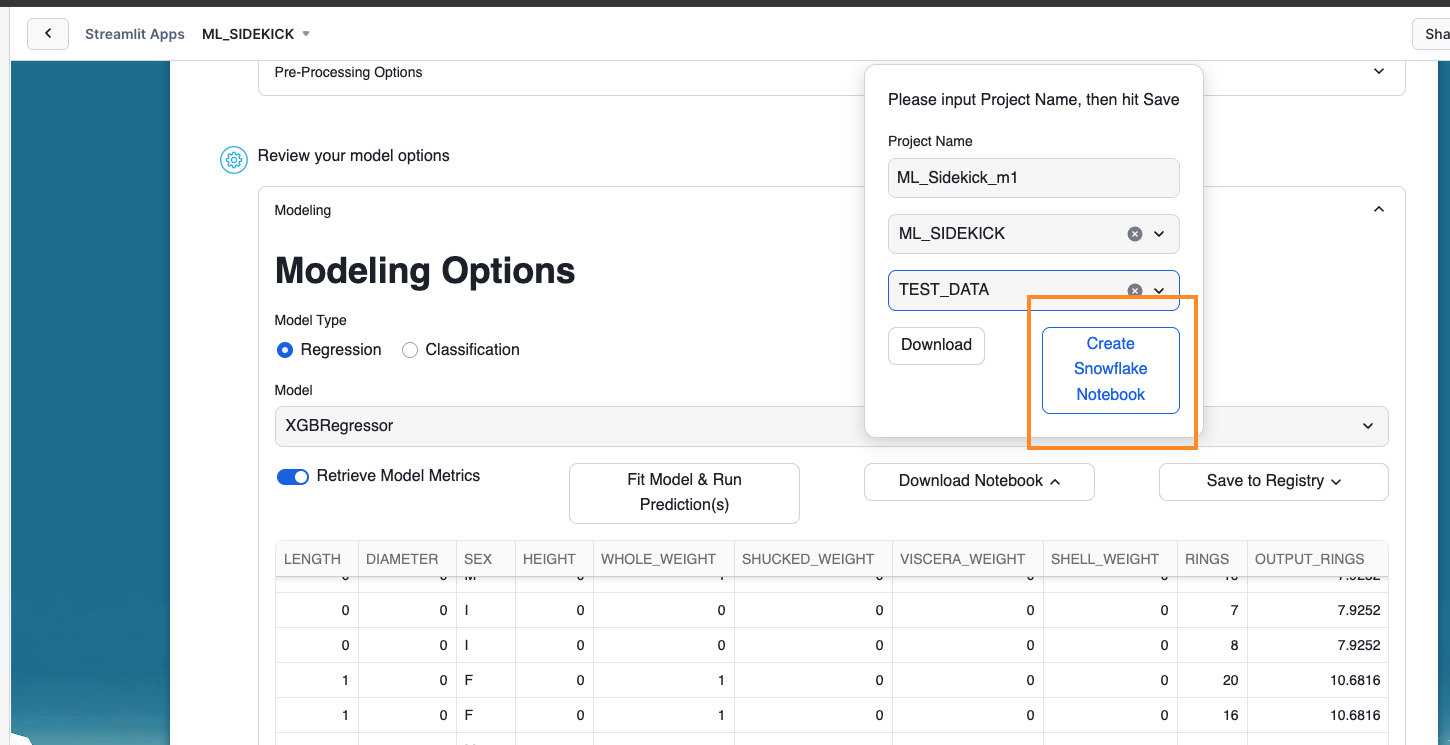Click the Download button

pos(936,345)
